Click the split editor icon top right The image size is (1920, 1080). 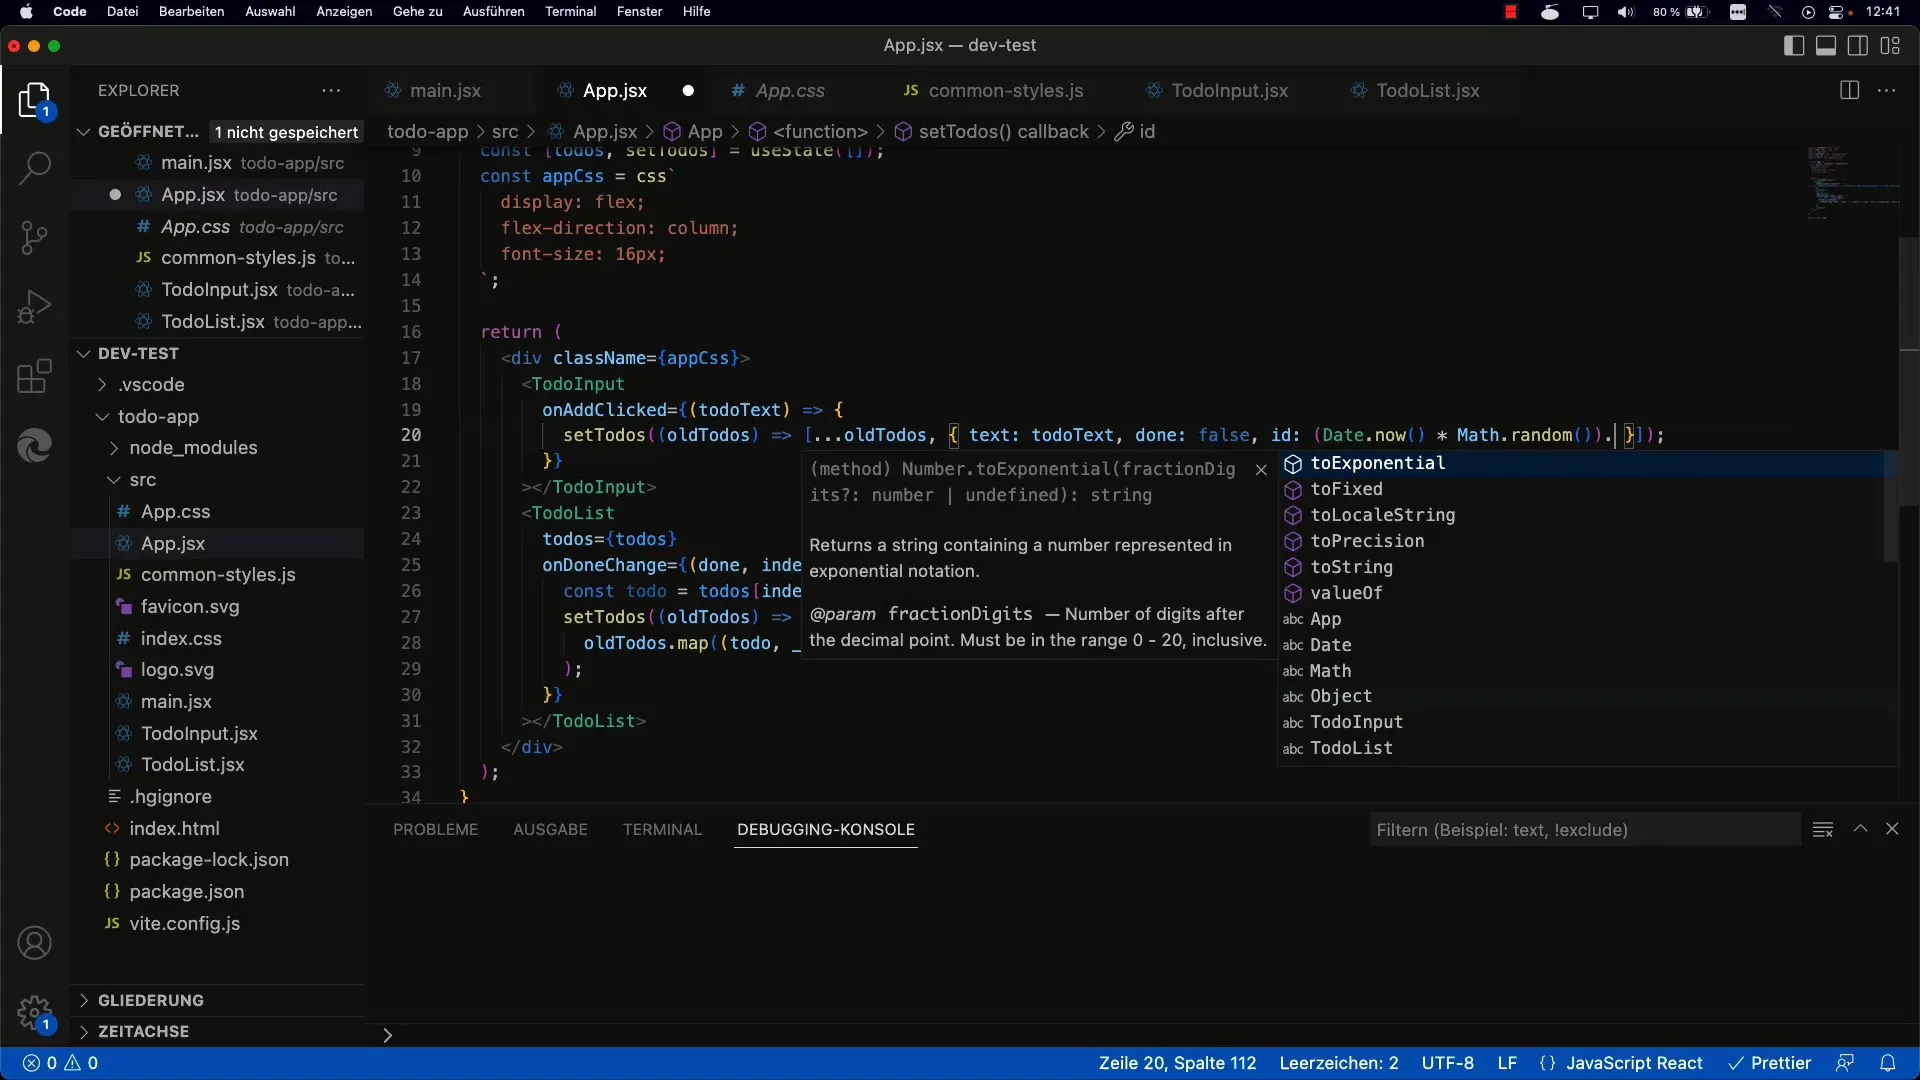click(x=1849, y=90)
